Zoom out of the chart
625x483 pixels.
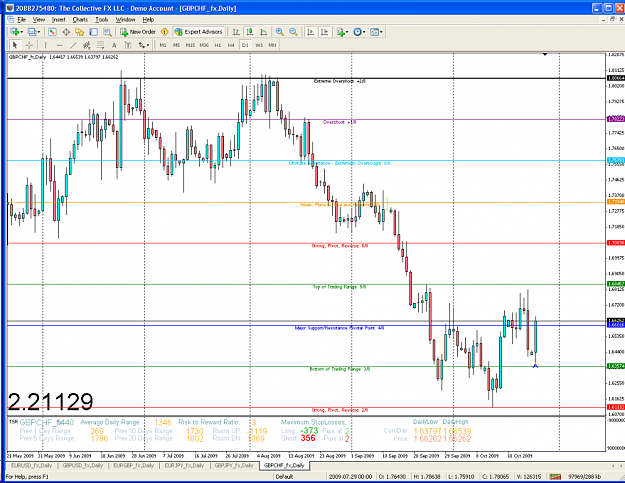[x=293, y=32]
